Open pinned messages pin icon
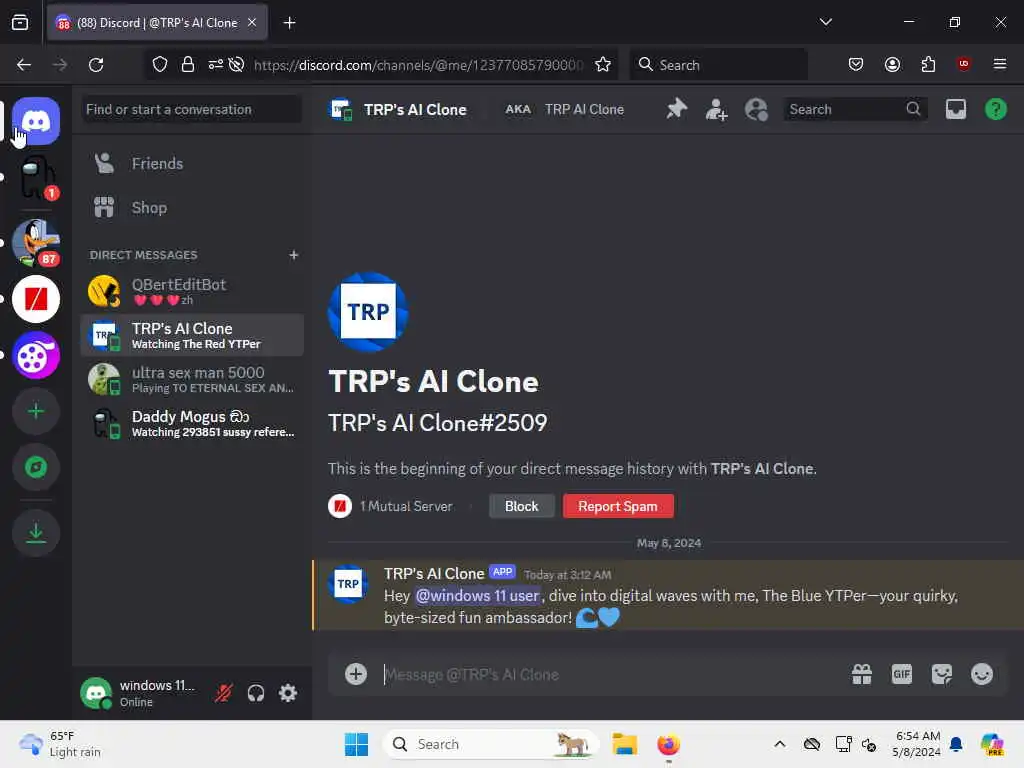The image size is (1024, 768). tap(677, 109)
